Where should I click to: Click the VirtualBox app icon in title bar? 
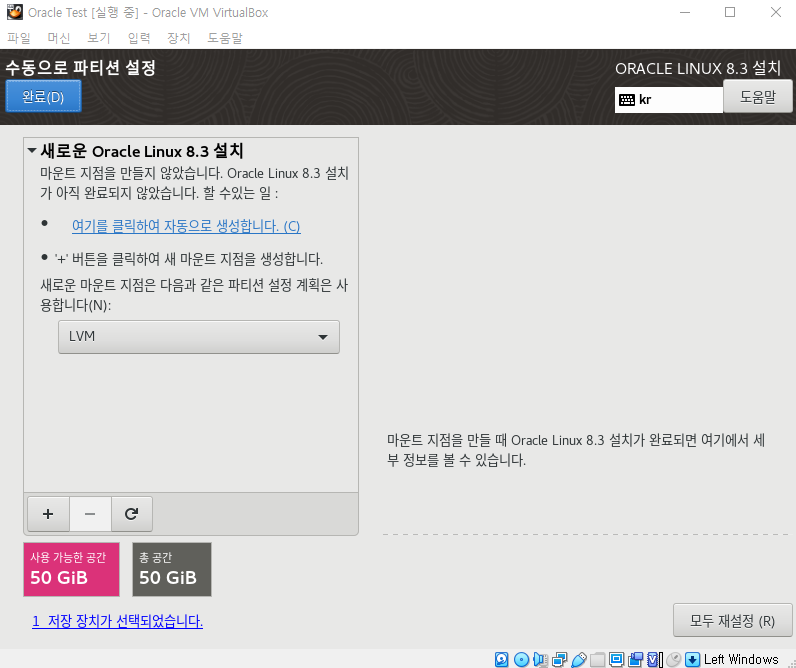click(15, 12)
